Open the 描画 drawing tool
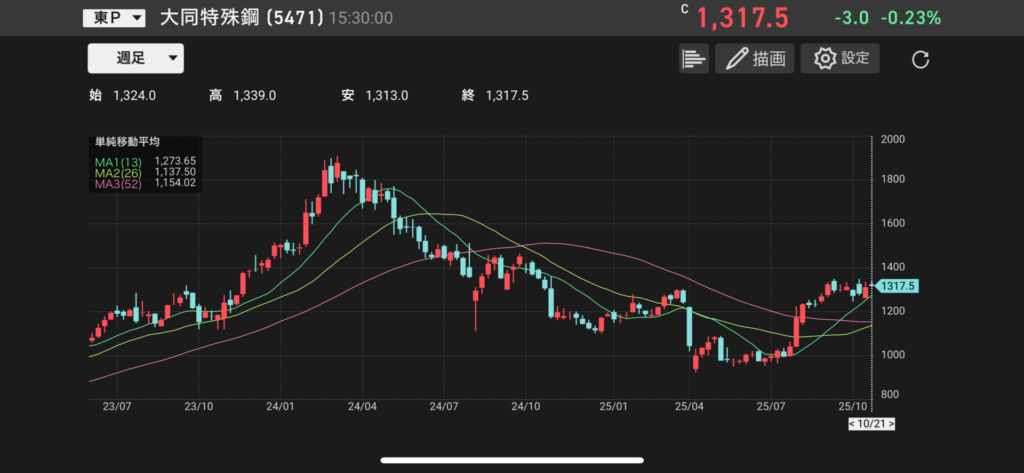1024x473 pixels. [x=755, y=59]
